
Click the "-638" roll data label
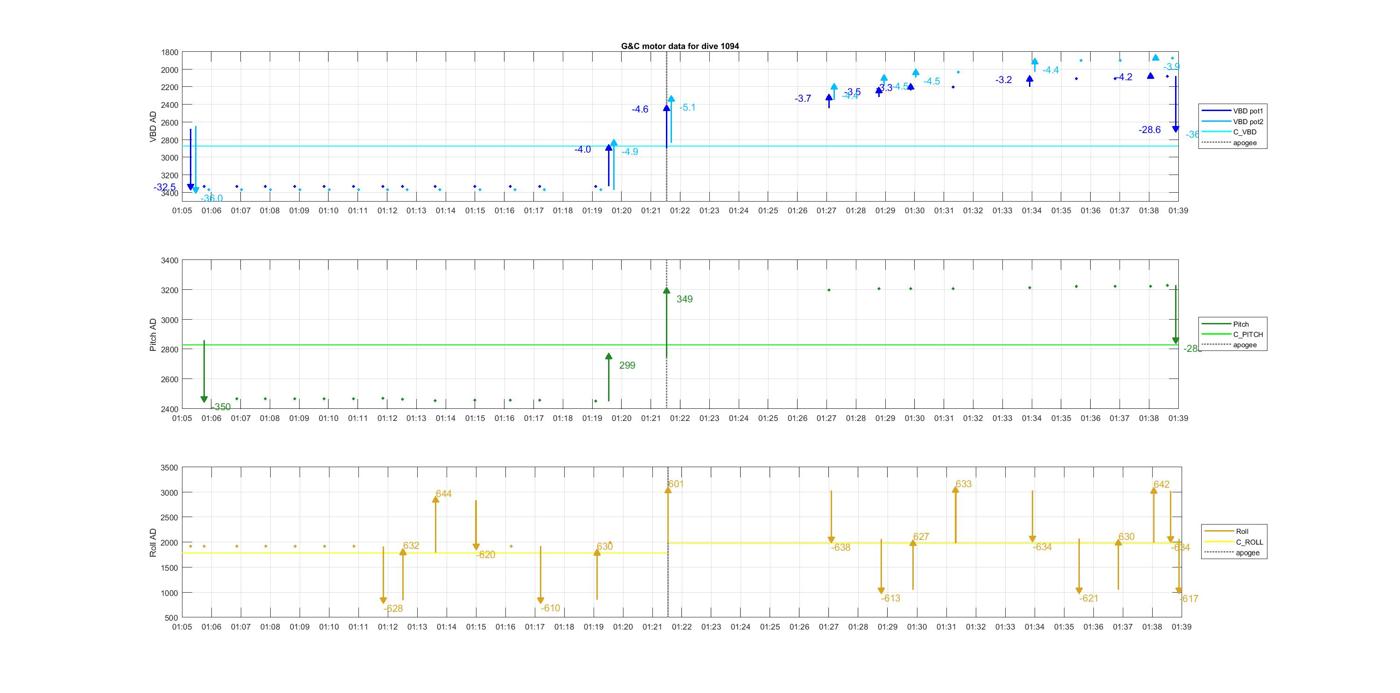click(841, 547)
